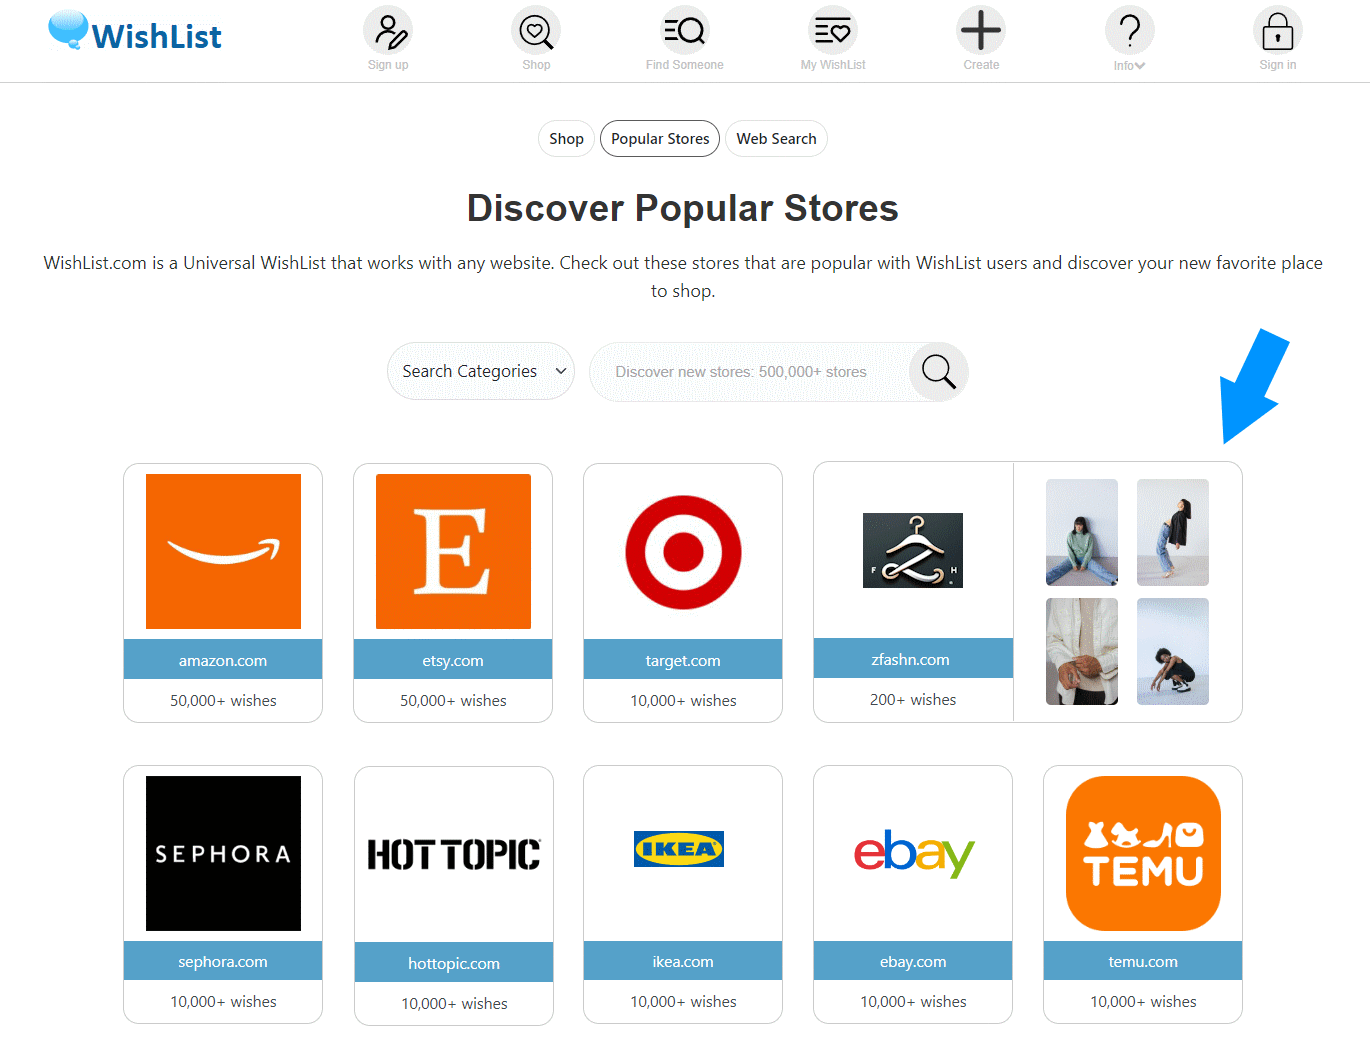Click the Create plus icon

tap(981, 31)
